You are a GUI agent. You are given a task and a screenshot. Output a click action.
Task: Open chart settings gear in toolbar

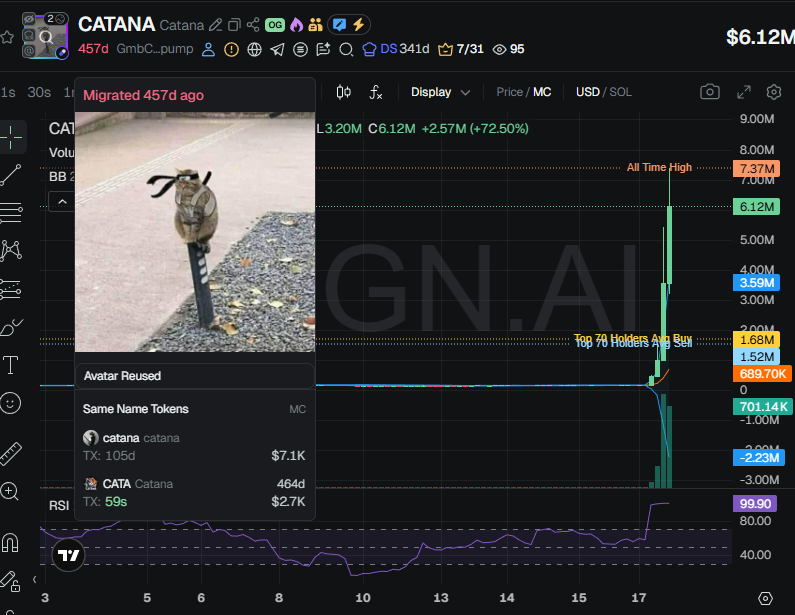(774, 92)
